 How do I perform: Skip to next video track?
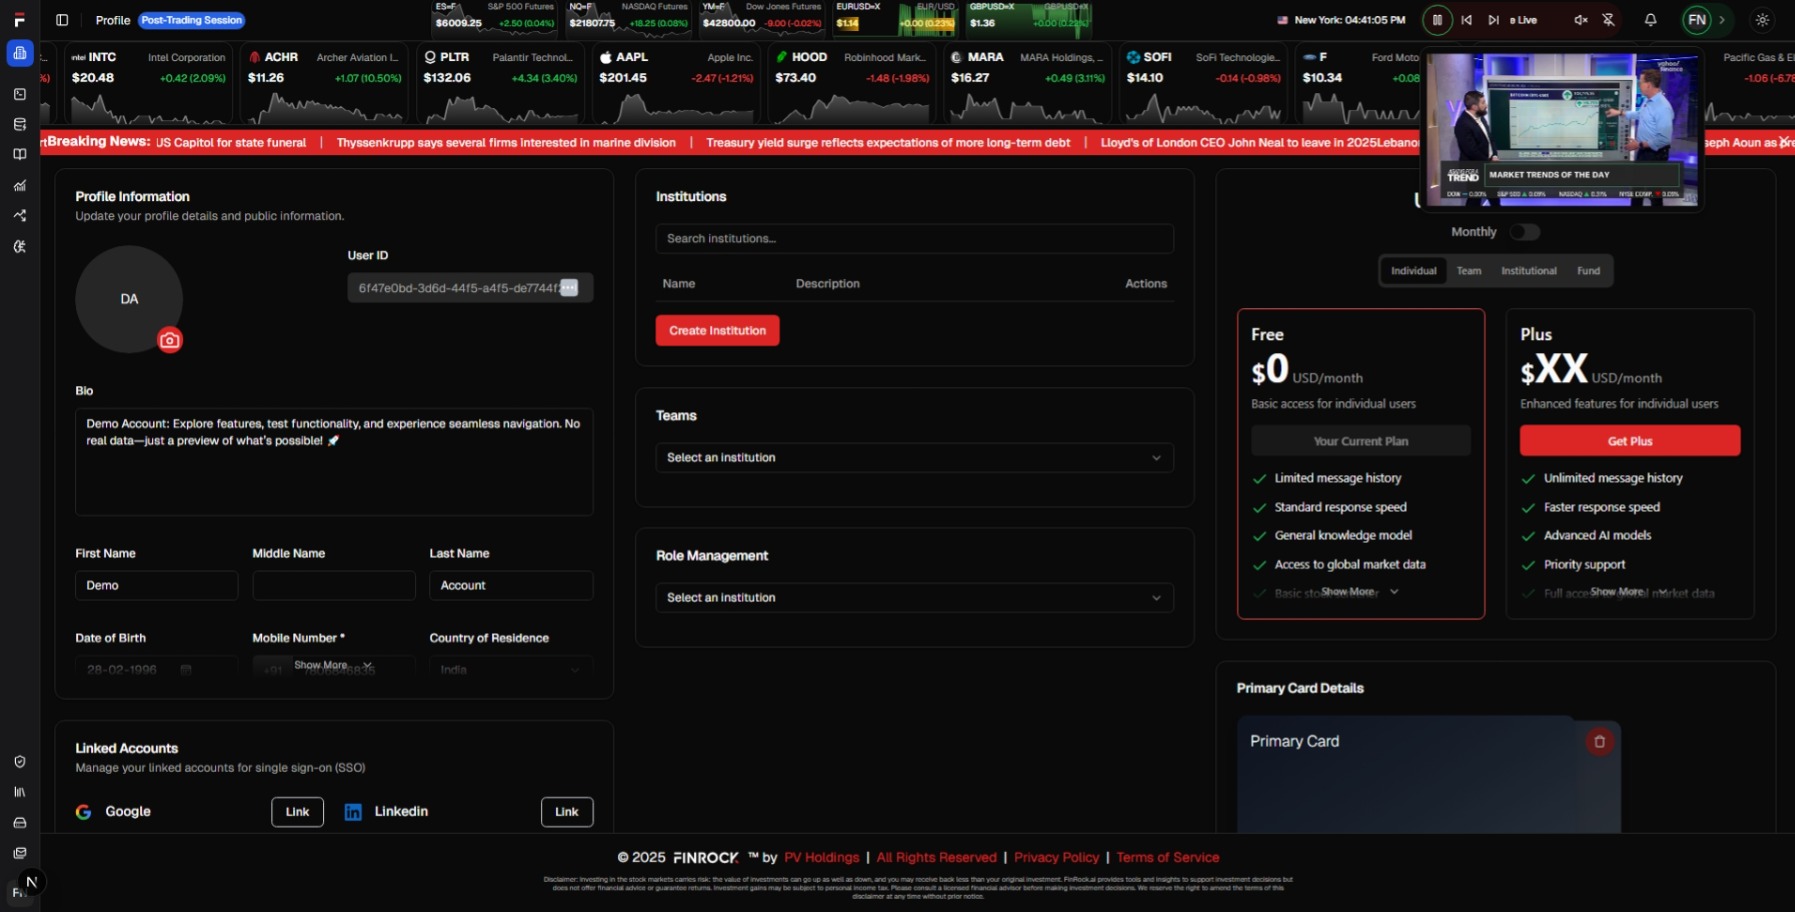point(1493,20)
